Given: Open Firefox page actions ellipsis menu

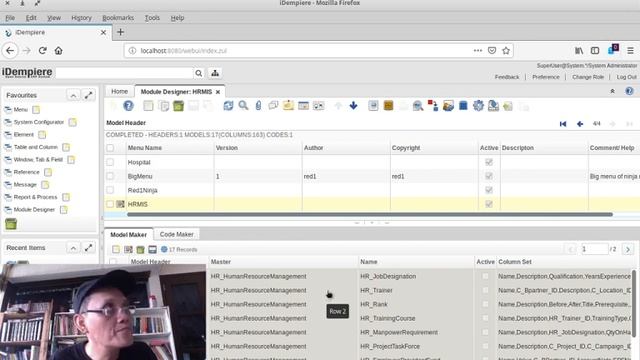Looking at the screenshot, I should [478, 51].
